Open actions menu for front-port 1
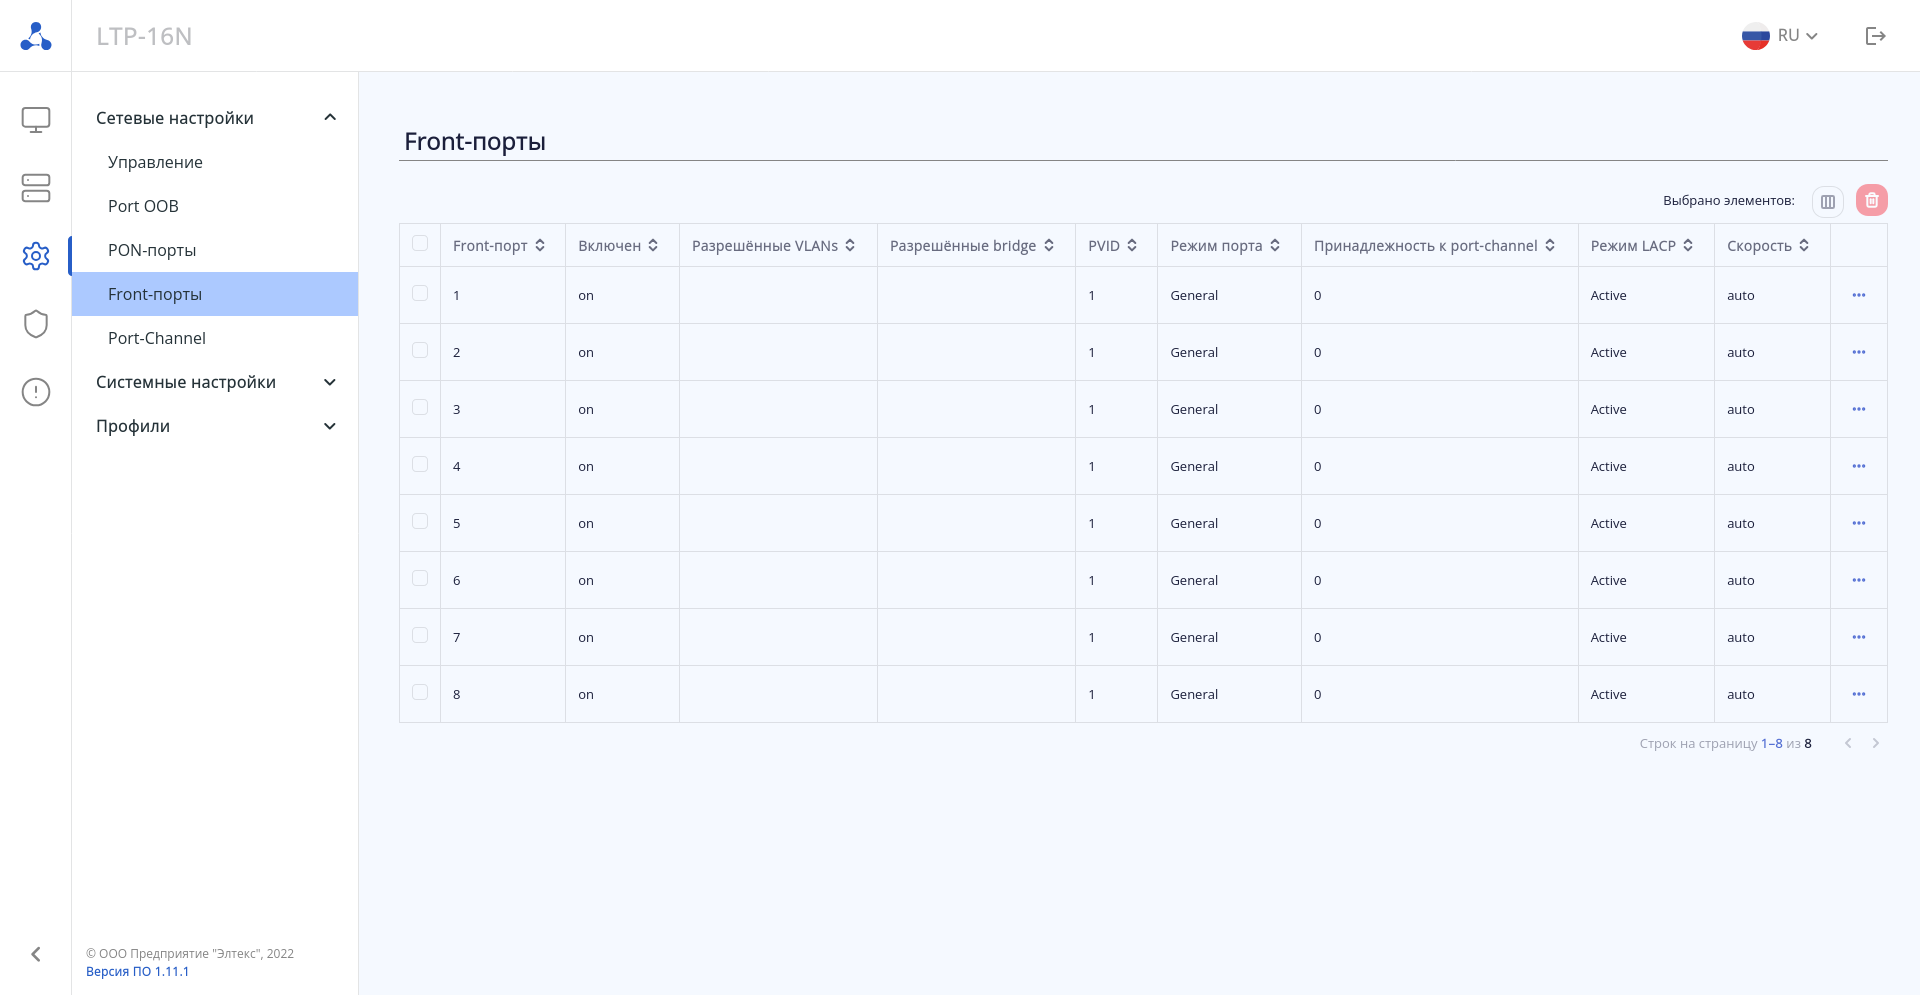The image size is (1920, 995). [1859, 295]
